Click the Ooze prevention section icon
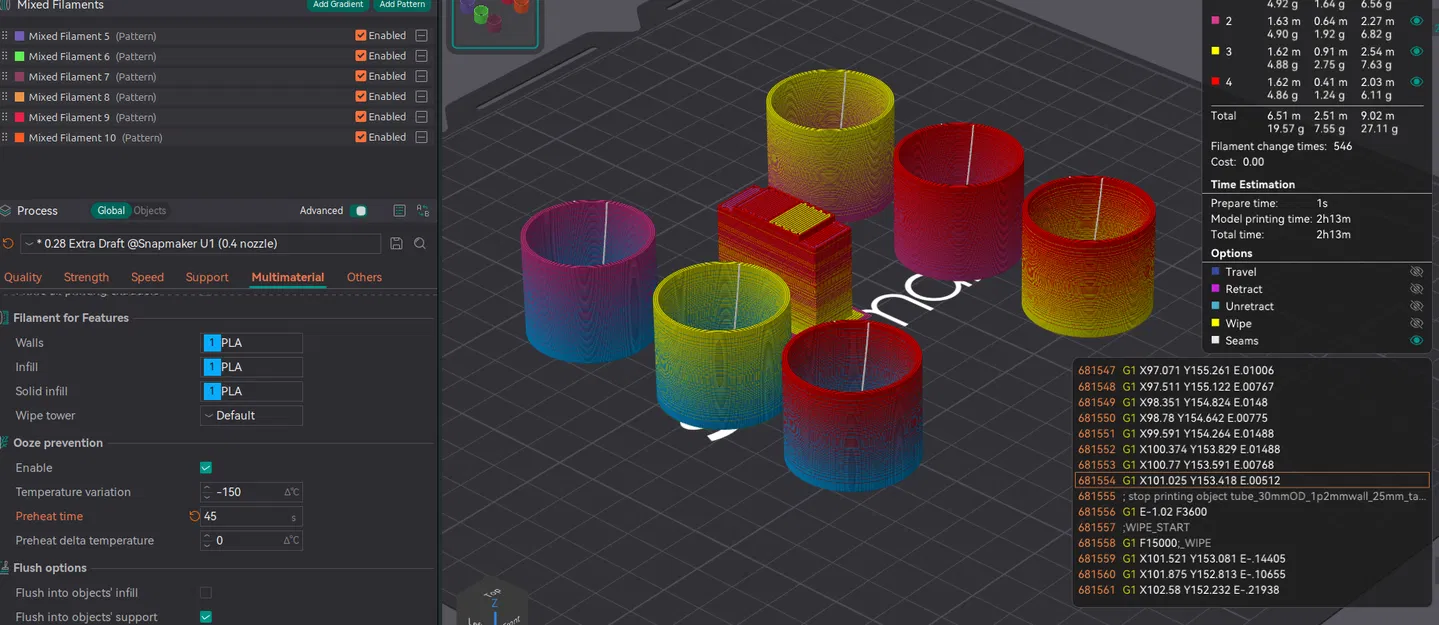Image resolution: width=1439 pixels, height=625 pixels. point(5,443)
